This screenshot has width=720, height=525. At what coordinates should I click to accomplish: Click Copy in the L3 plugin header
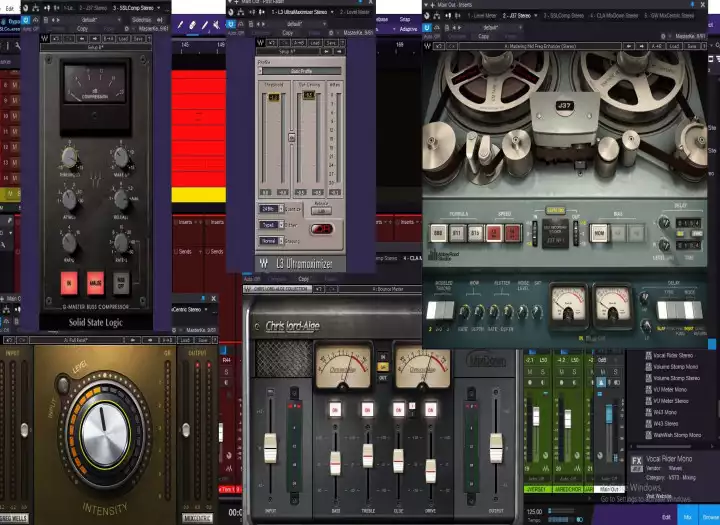tap(287, 33)
